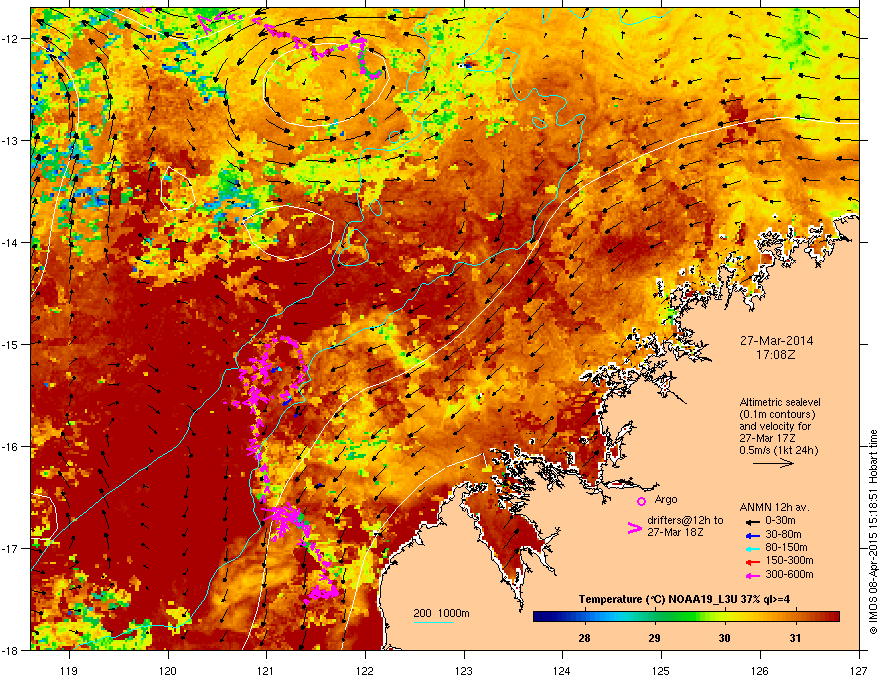This screenshot has width=880, height=680.
Task: Click the 30 color bar tick label
Action: [725, 638]
